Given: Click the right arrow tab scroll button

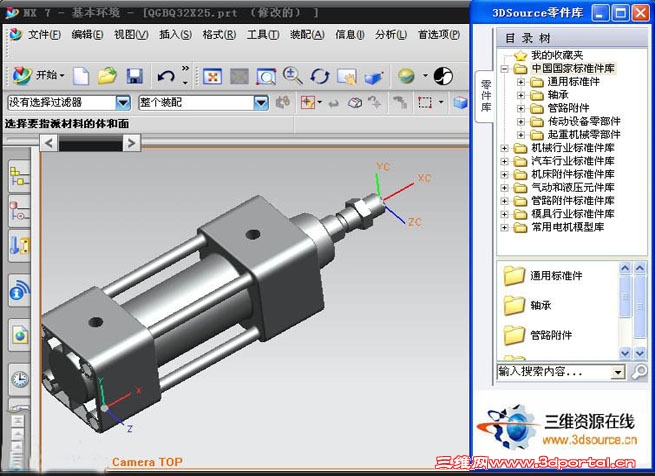Looking at the screenshot, I should 132,143.
